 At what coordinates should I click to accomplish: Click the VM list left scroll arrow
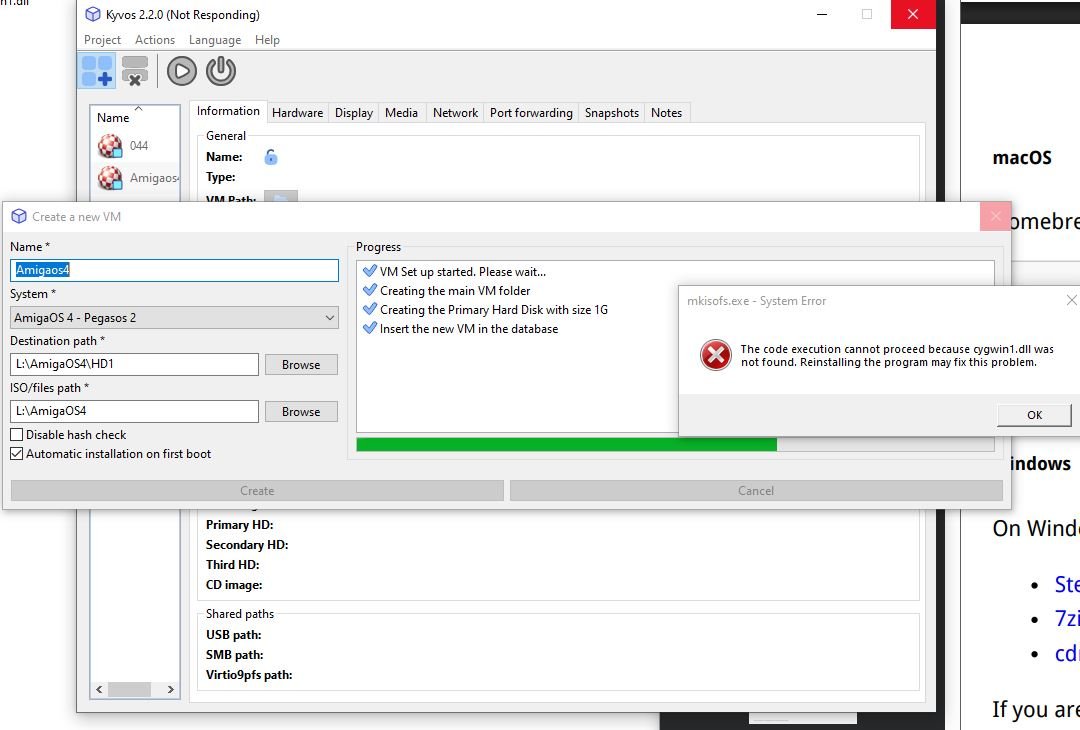[99, 689]
